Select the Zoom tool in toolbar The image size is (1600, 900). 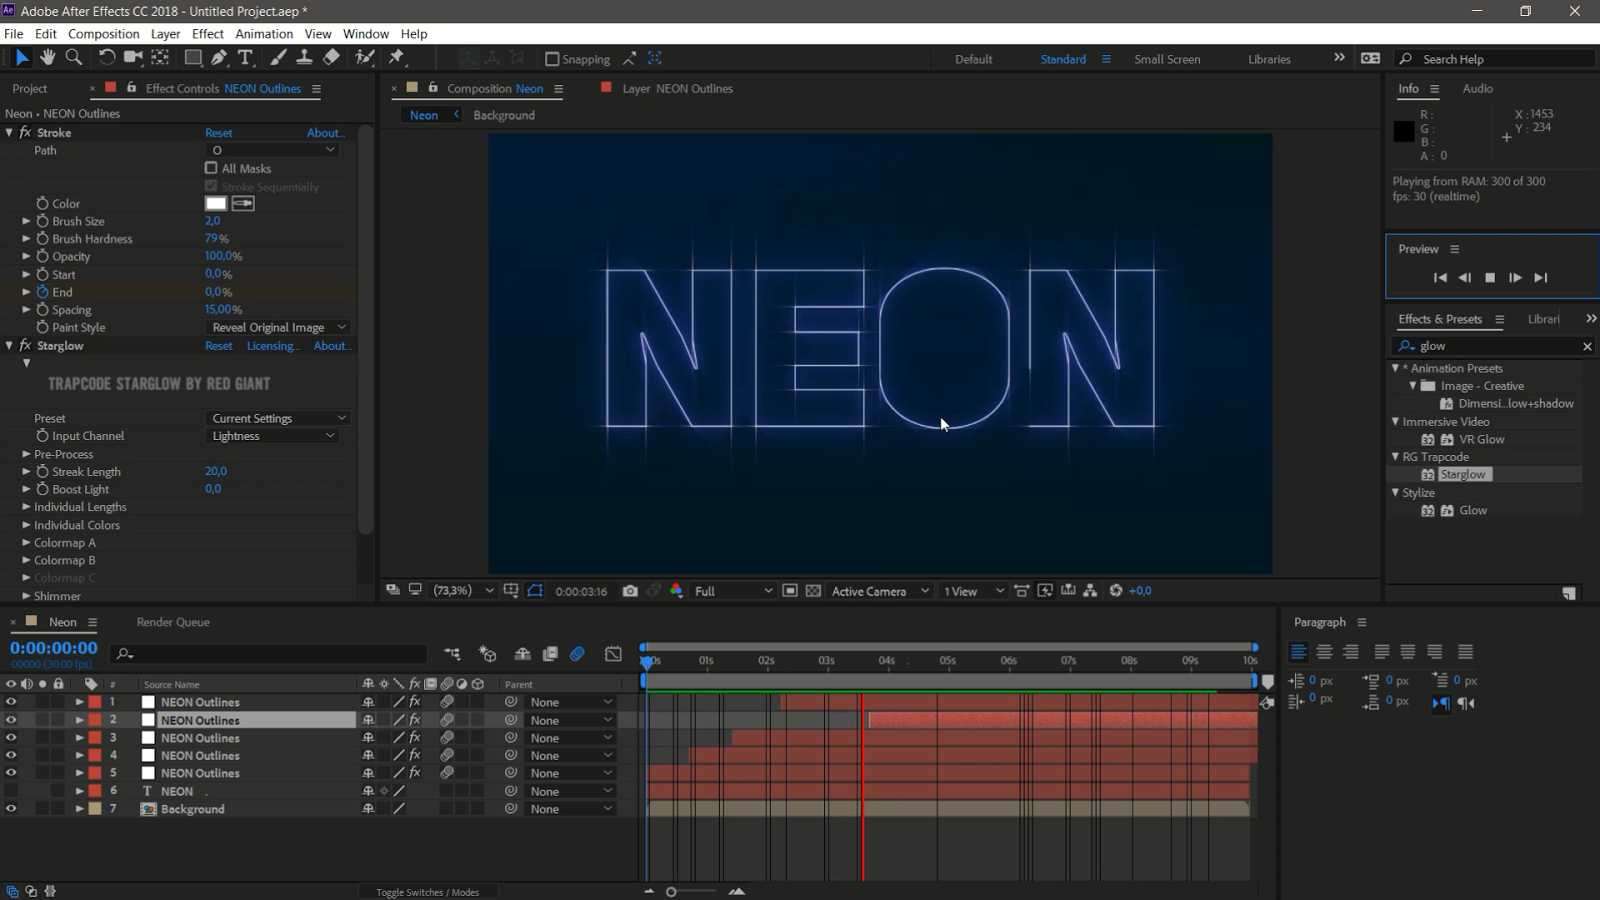click(73, 58)
